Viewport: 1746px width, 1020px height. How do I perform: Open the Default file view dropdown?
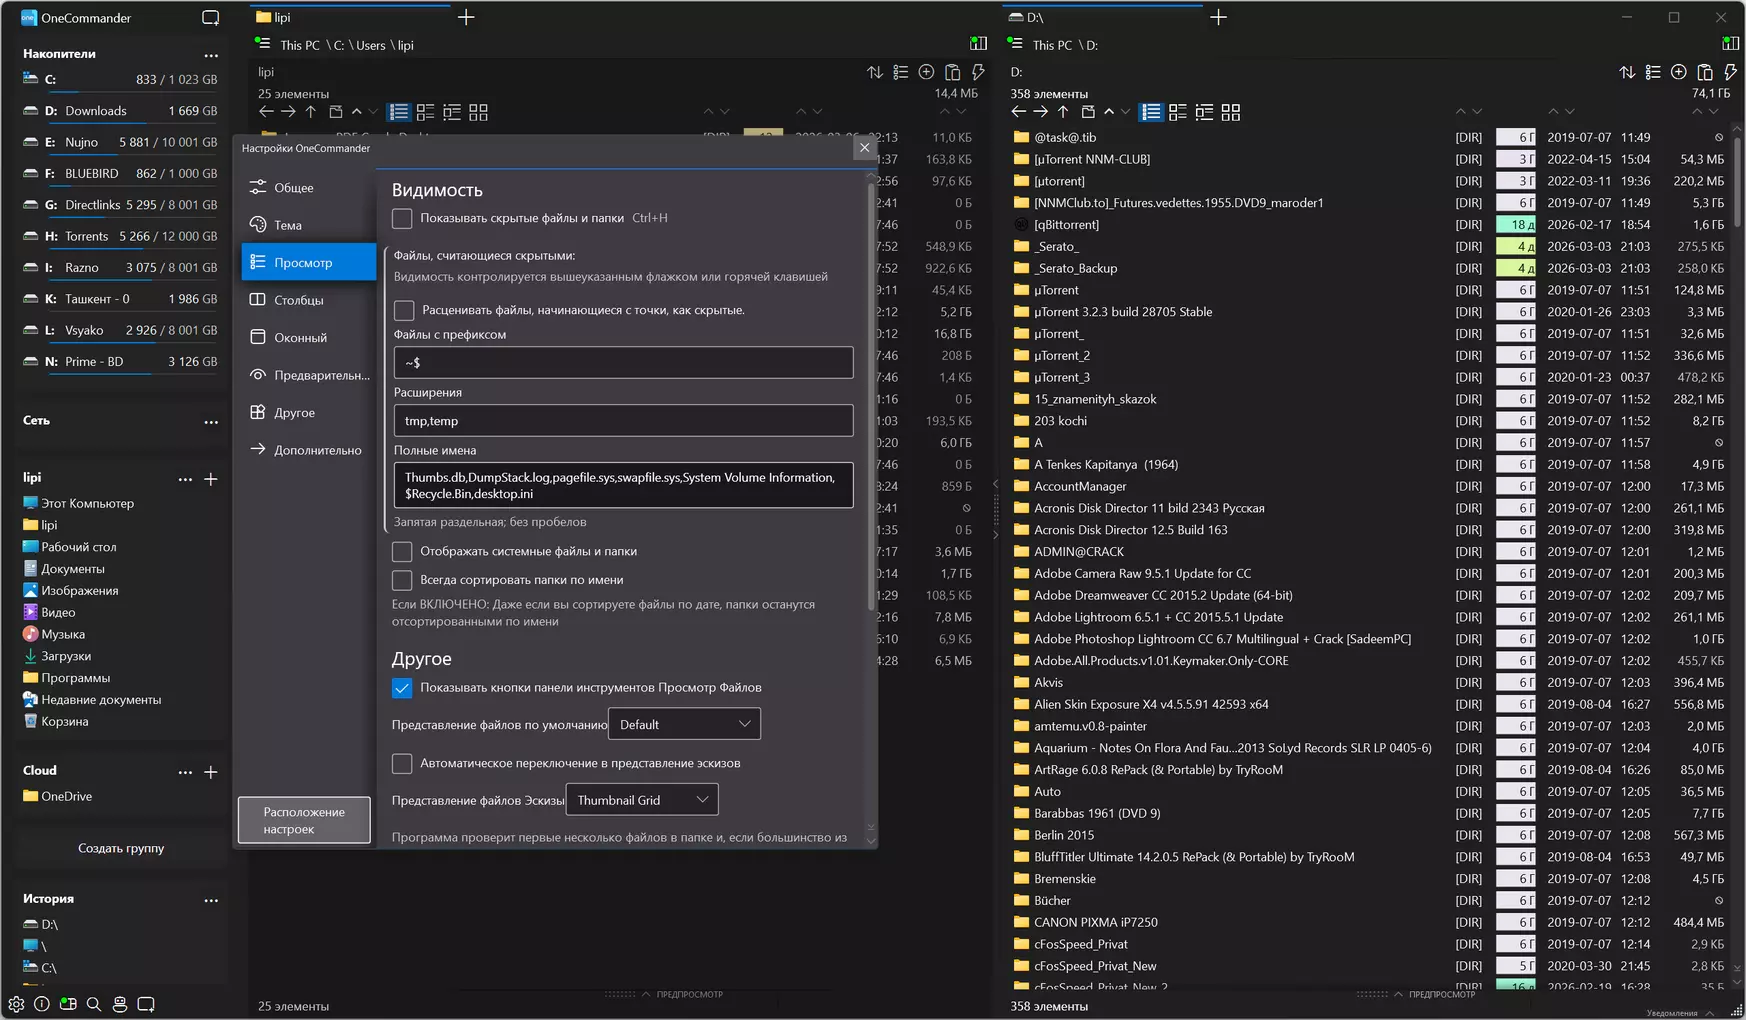click(684, 724)
